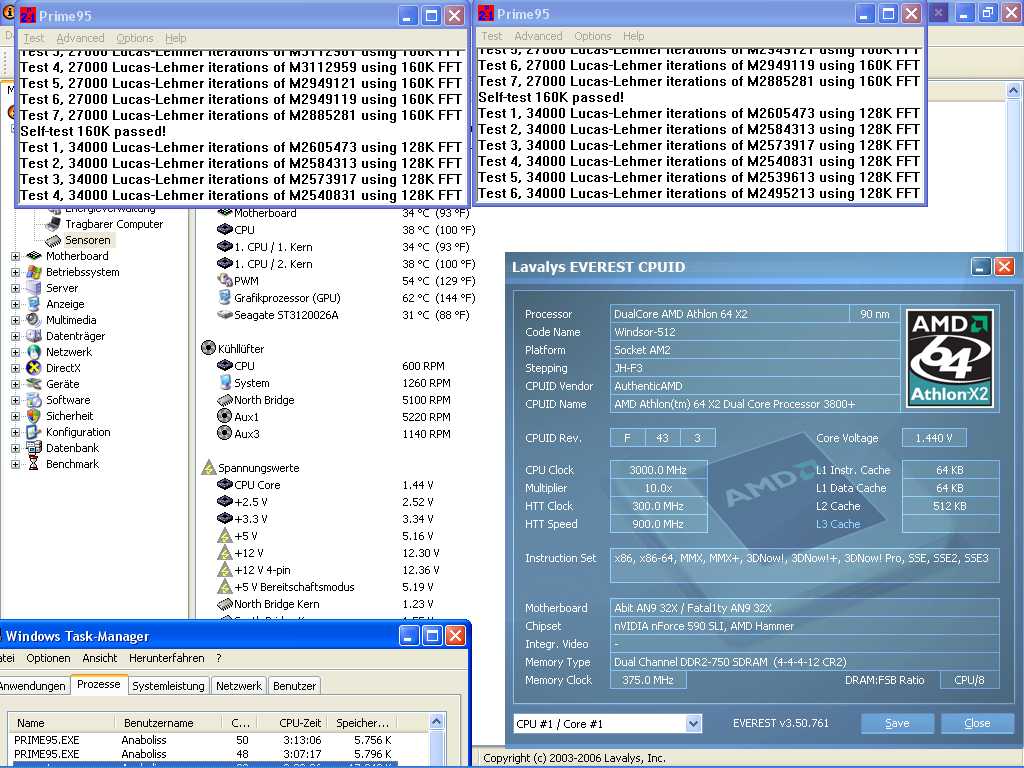Sort processes by Benutzername column
The image size is (1024, 768).
168,722
